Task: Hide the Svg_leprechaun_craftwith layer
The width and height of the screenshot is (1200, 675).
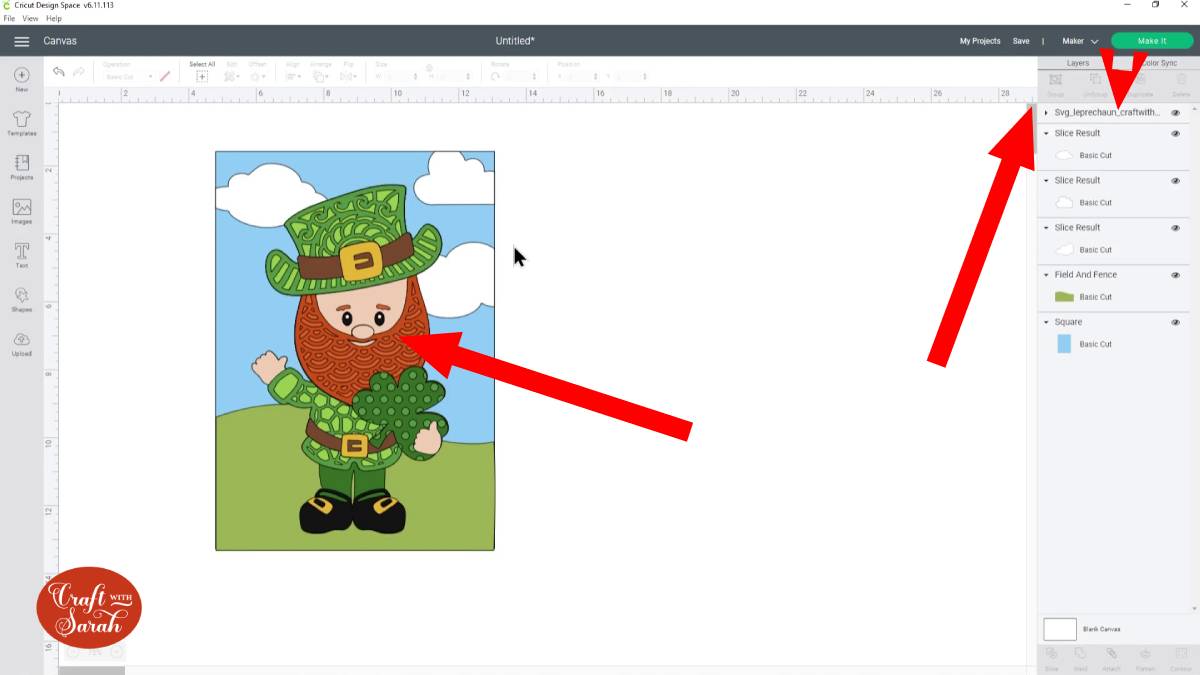Action: (x=1176, y=112)
